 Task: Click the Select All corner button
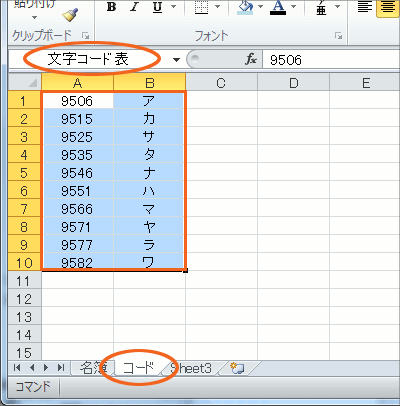click(25, 82)
